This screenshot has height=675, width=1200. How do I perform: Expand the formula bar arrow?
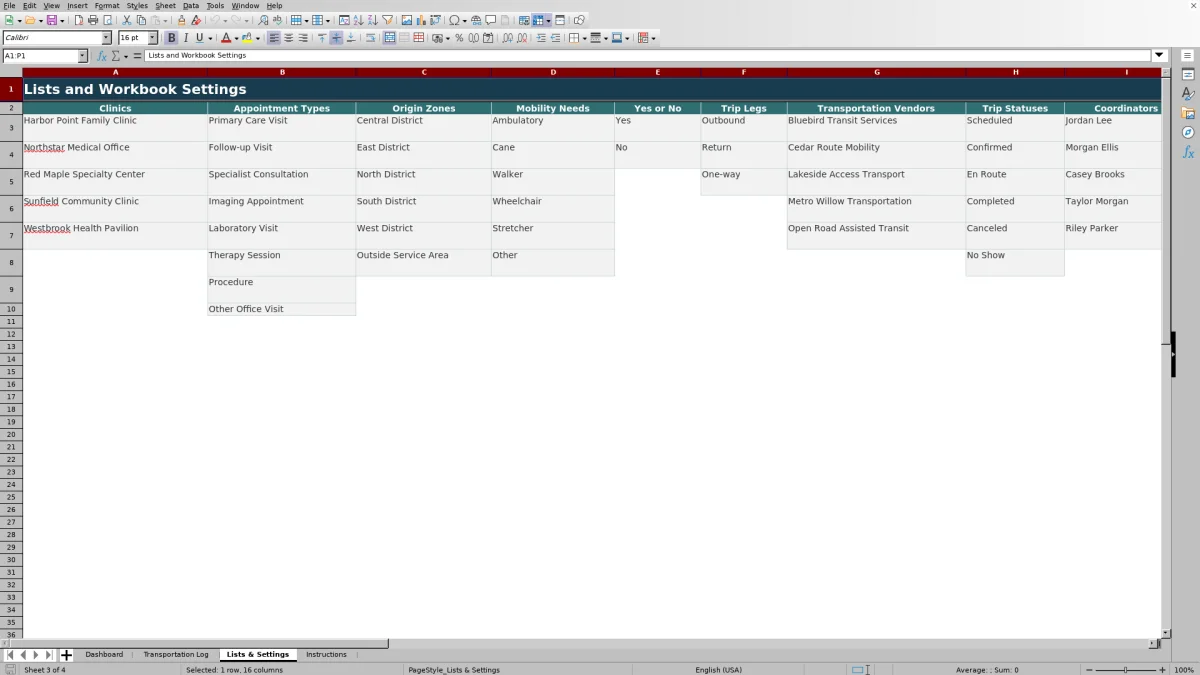pos(1159,56)
